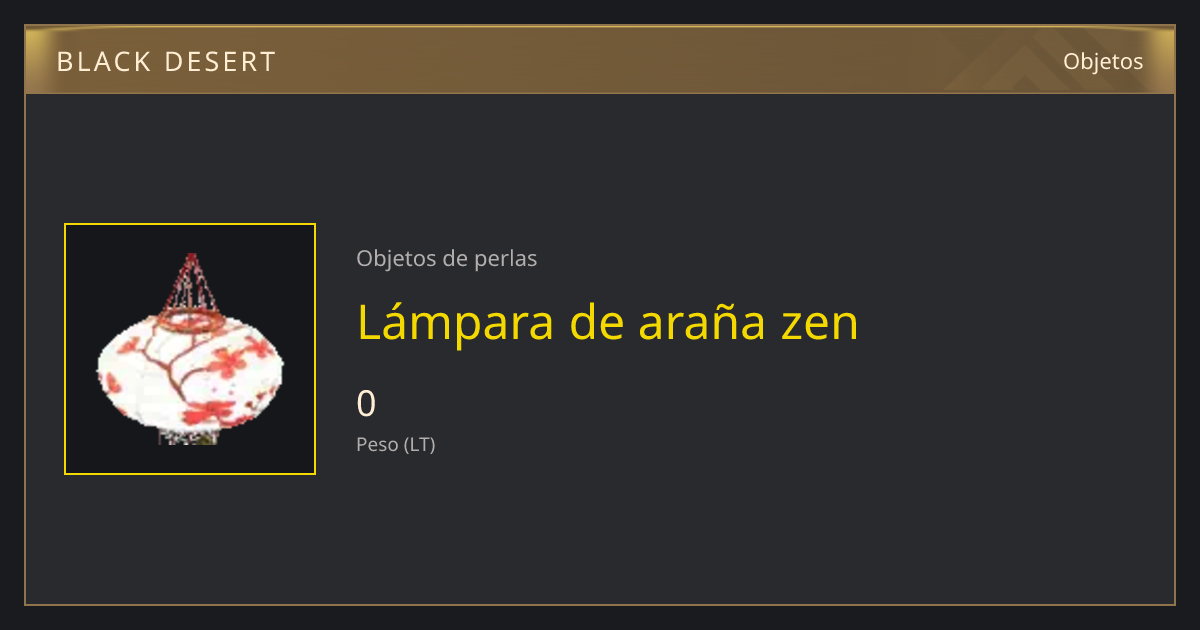The height and width of the screenshot is (630, 1200).
Task: Click the zen lantern item icon
Action: tap(190, 349)
